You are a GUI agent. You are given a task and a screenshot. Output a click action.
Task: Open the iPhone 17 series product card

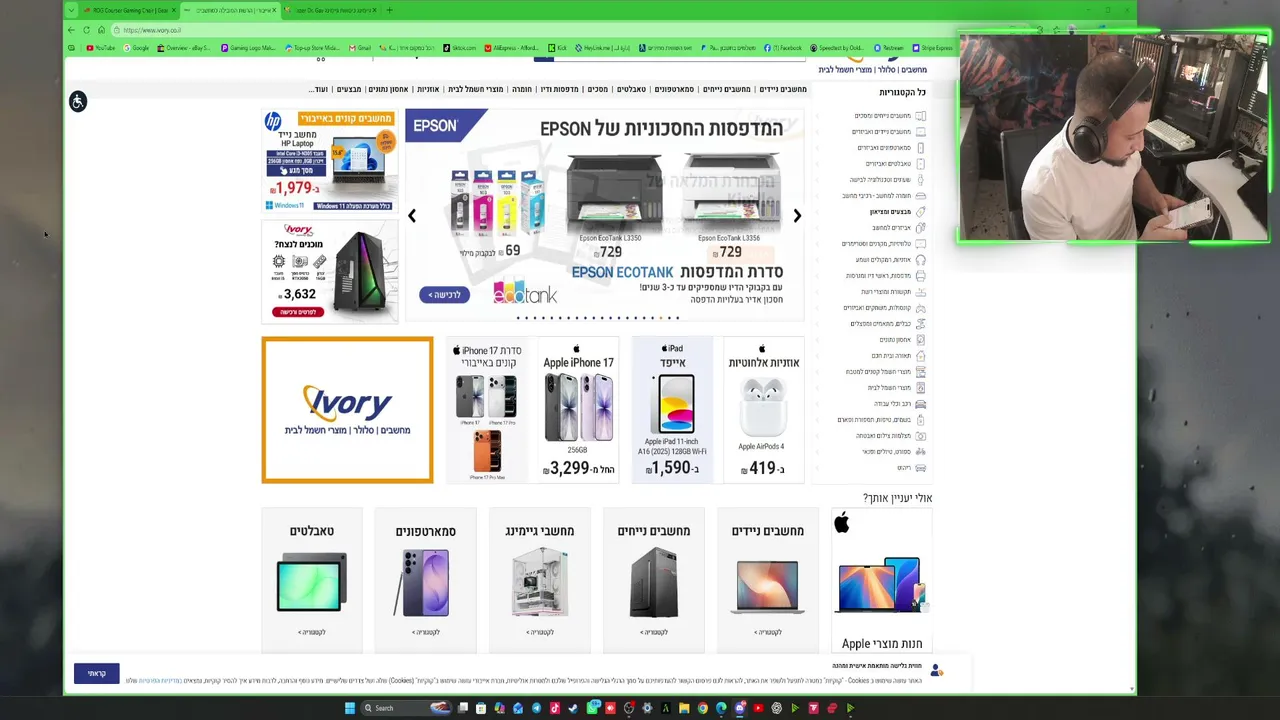coord(486,410)
